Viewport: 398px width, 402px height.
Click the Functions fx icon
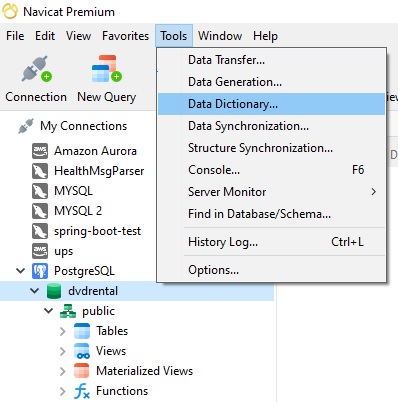(82, 391)
